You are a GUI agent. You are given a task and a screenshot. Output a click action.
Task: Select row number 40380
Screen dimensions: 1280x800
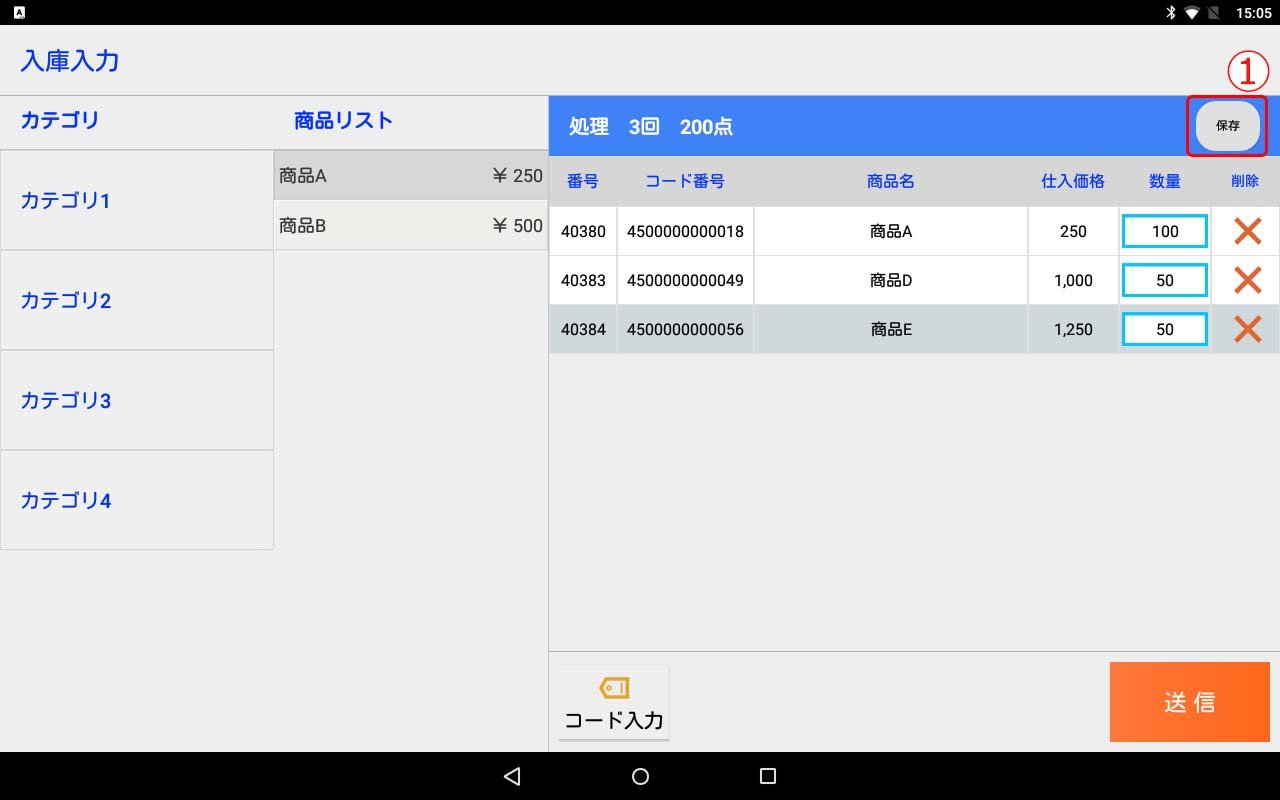pyautogui.click(x=583, y=231)
